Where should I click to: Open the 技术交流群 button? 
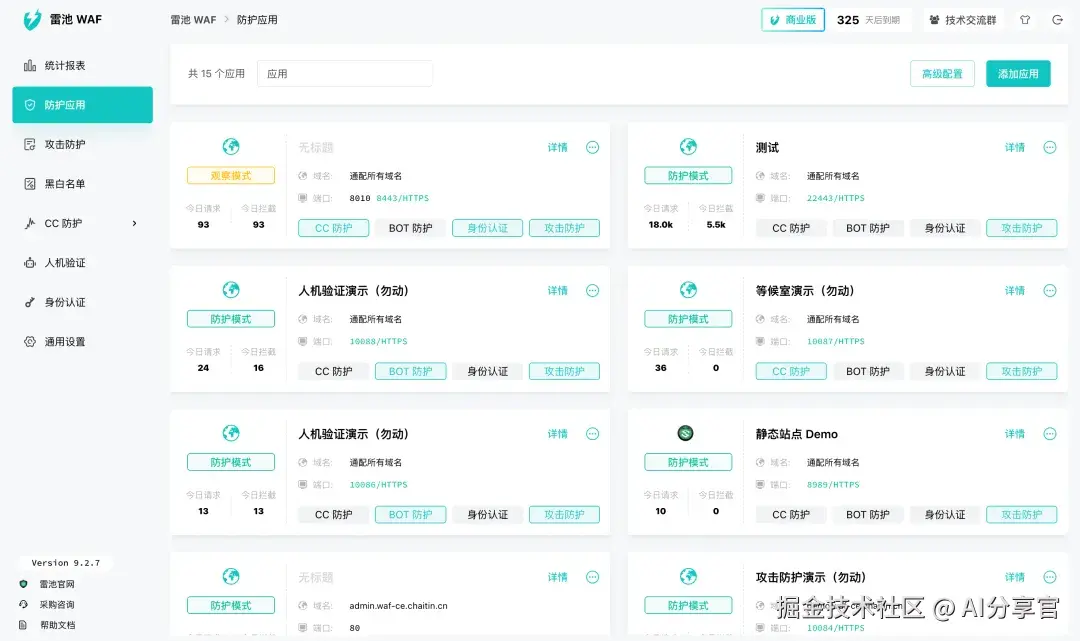[963, 20]
